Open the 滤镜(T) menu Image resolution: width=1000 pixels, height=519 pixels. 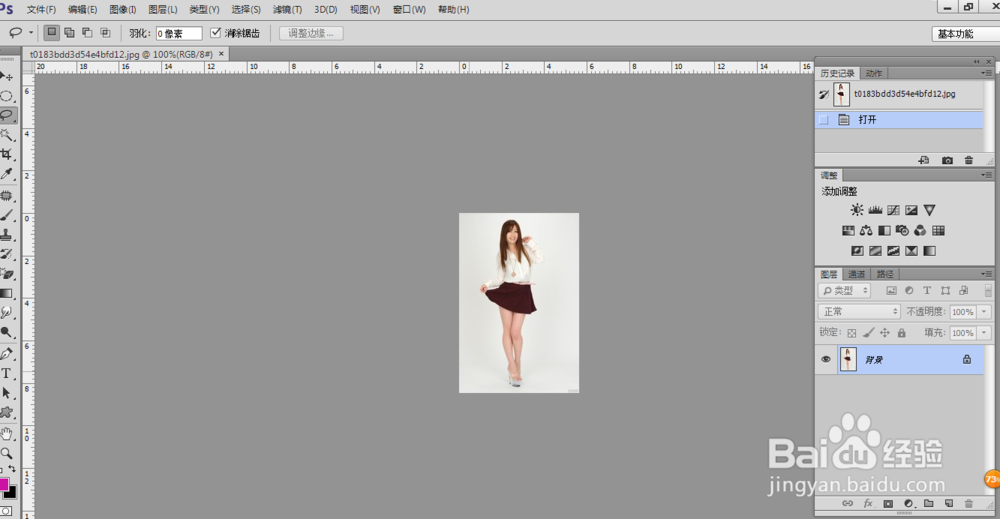(x=287, y=10)
